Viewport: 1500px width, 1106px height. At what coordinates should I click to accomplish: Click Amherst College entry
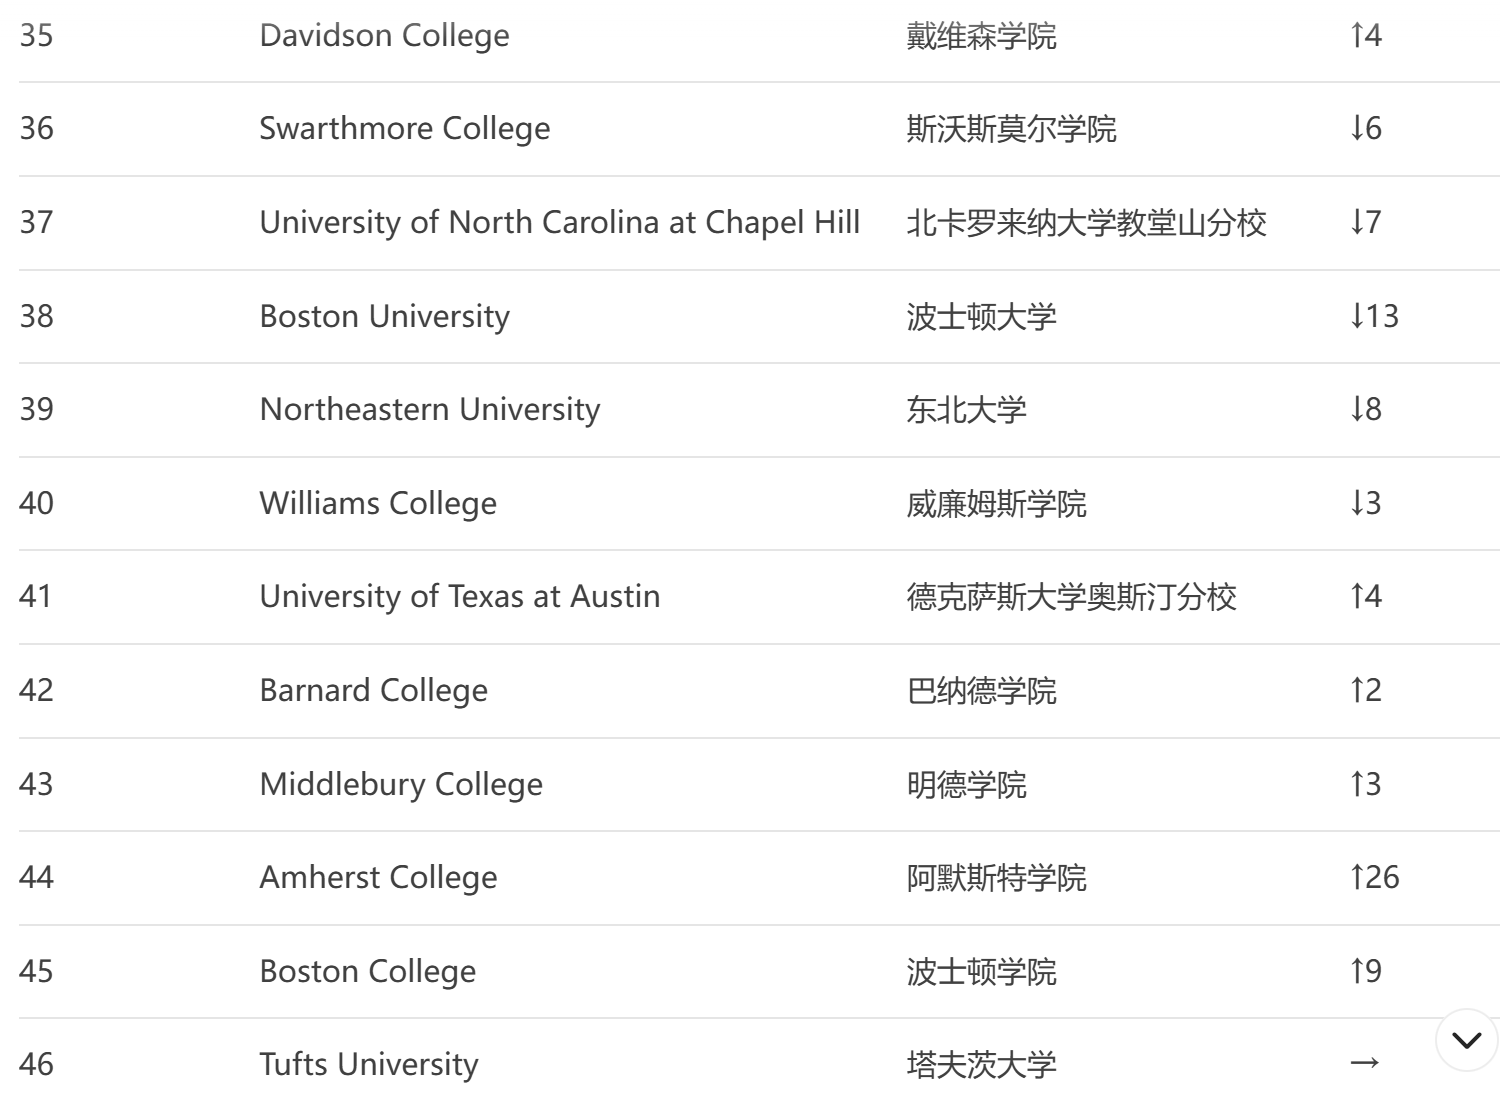[x=378, y=878]
